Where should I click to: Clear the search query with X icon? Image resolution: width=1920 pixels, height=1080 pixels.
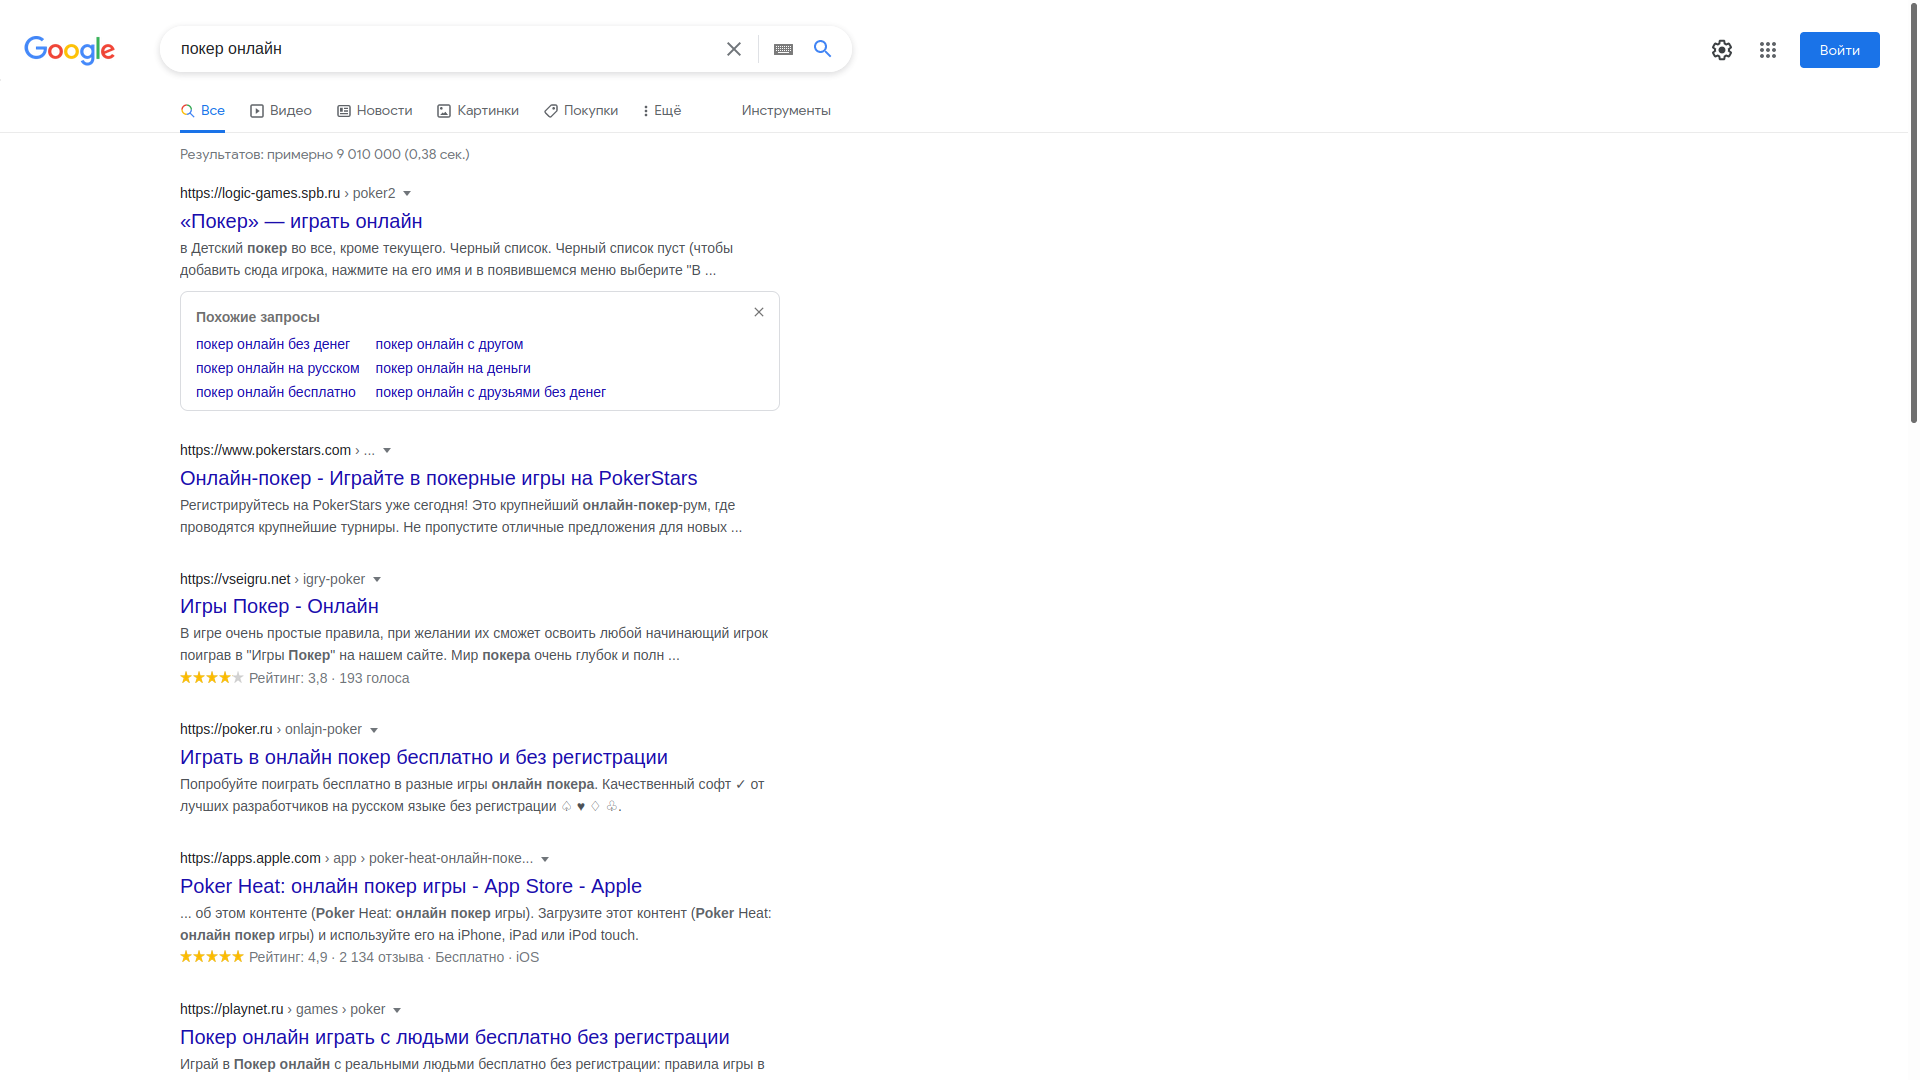click(x=733, y=49)
